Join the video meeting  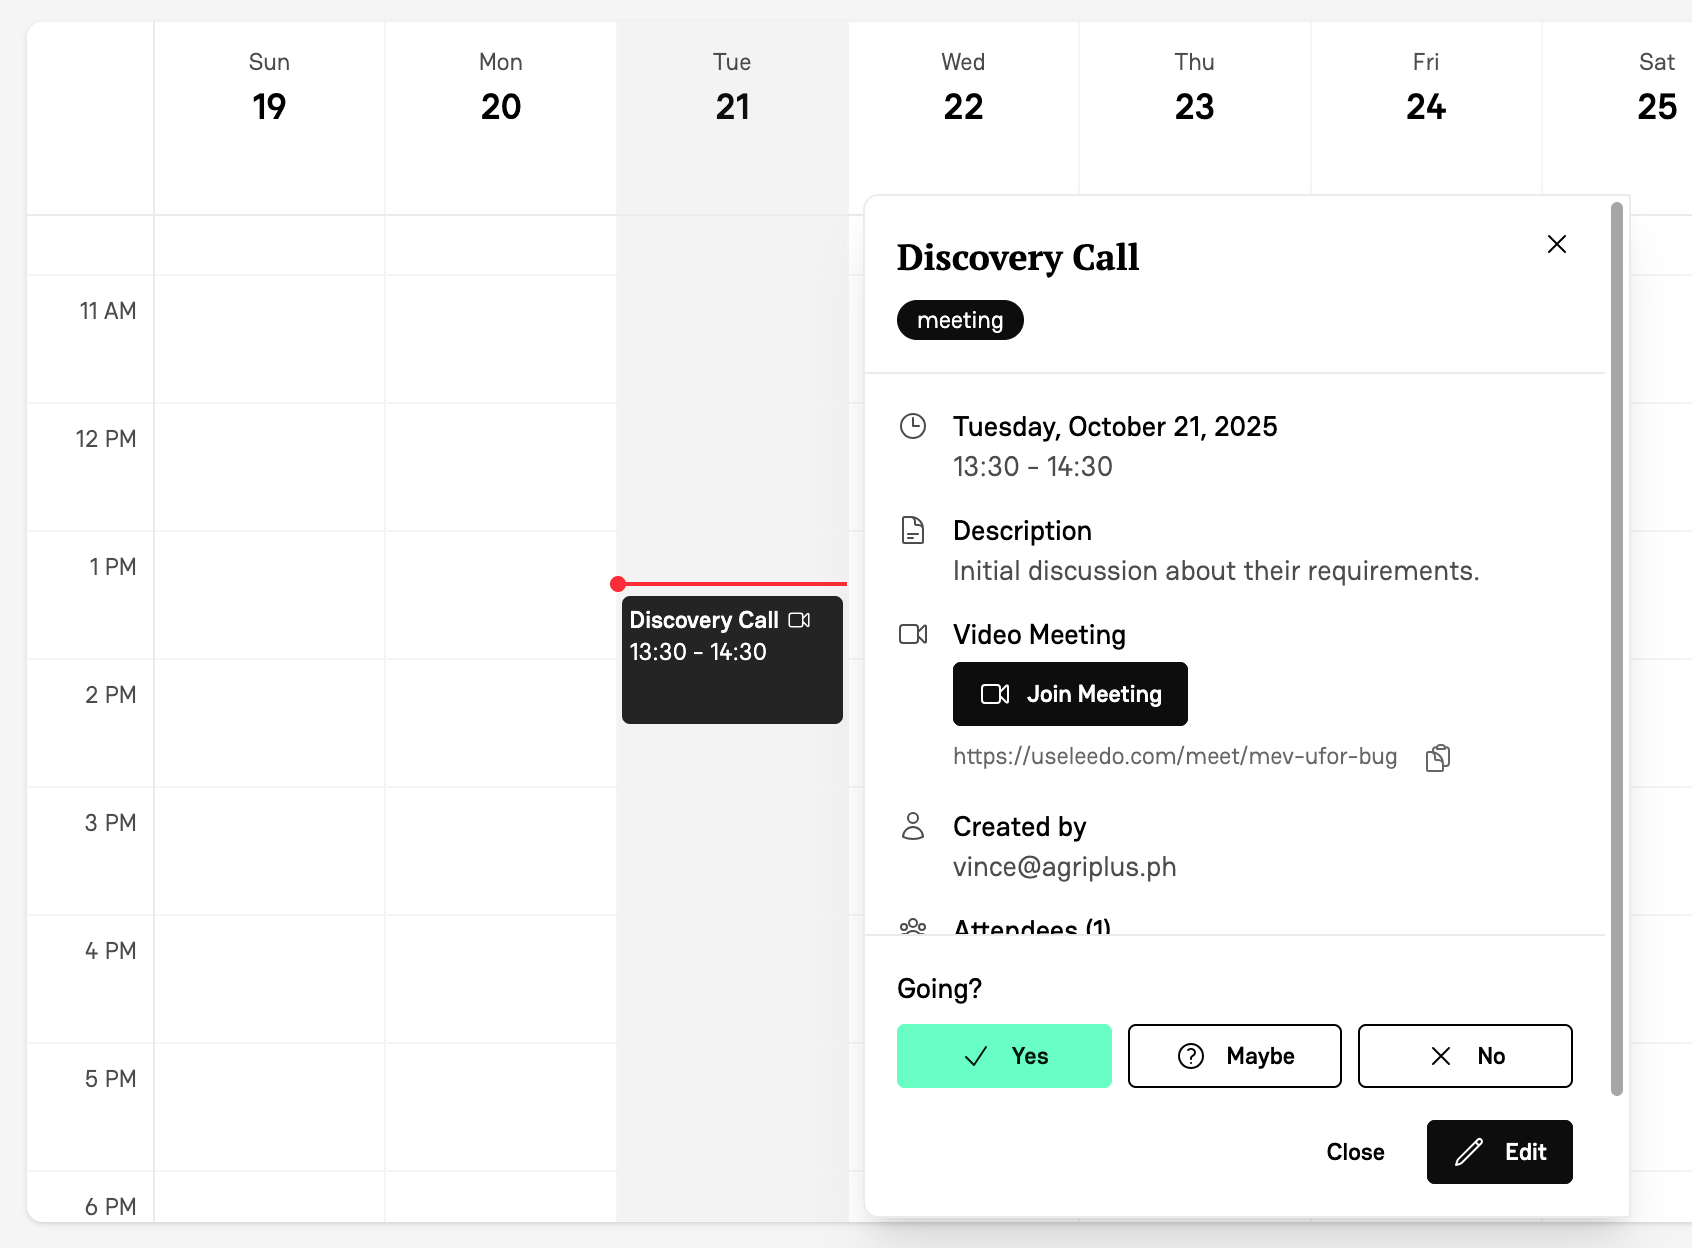(x=1070, y=694)
